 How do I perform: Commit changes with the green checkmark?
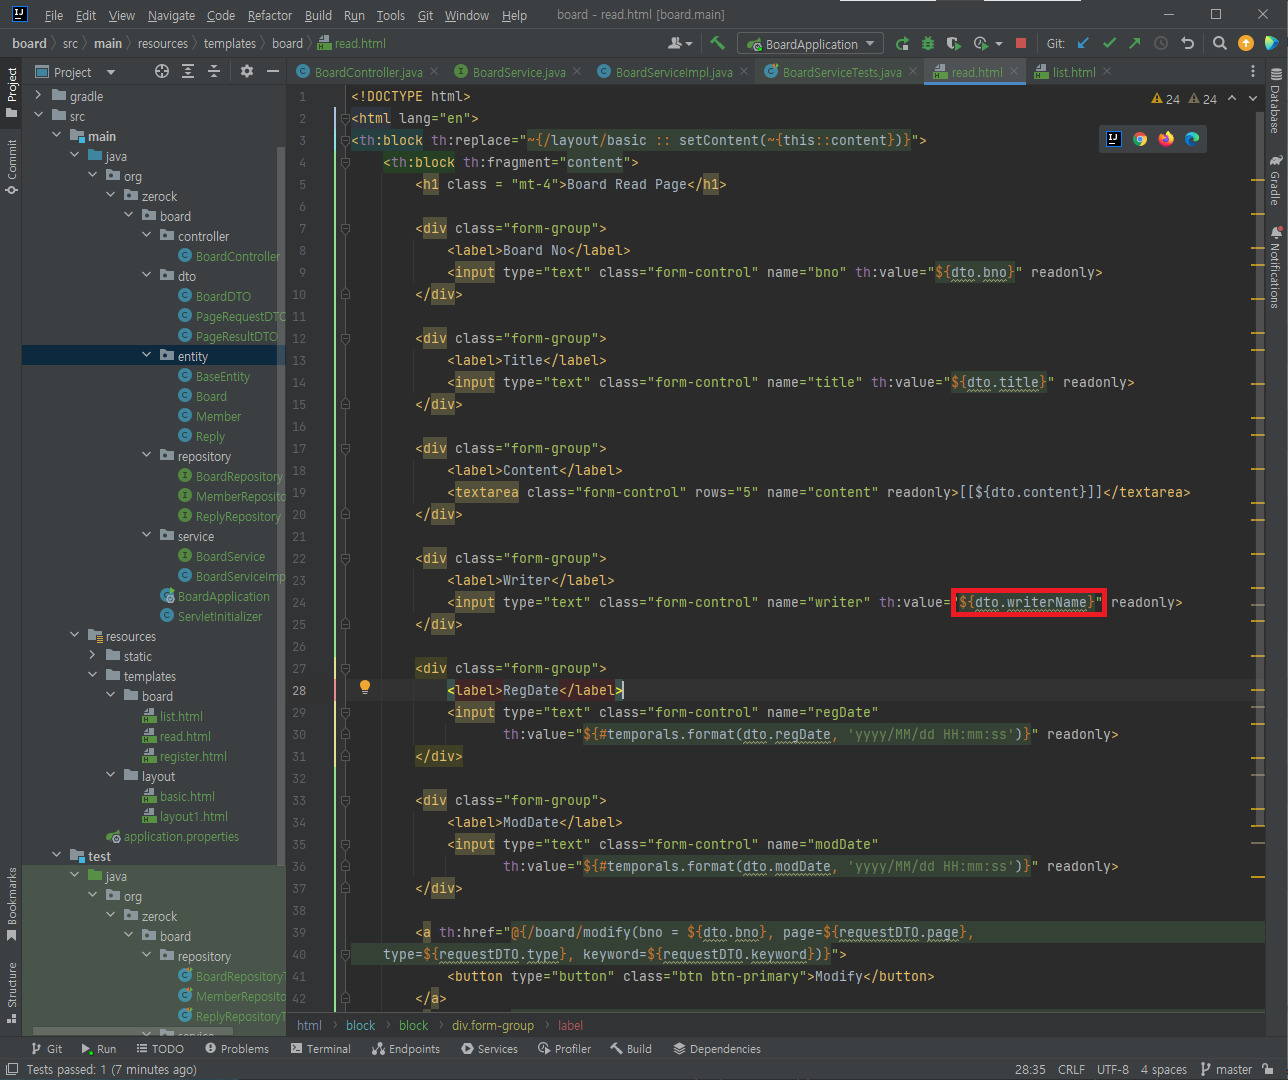tap(1109, 43)
